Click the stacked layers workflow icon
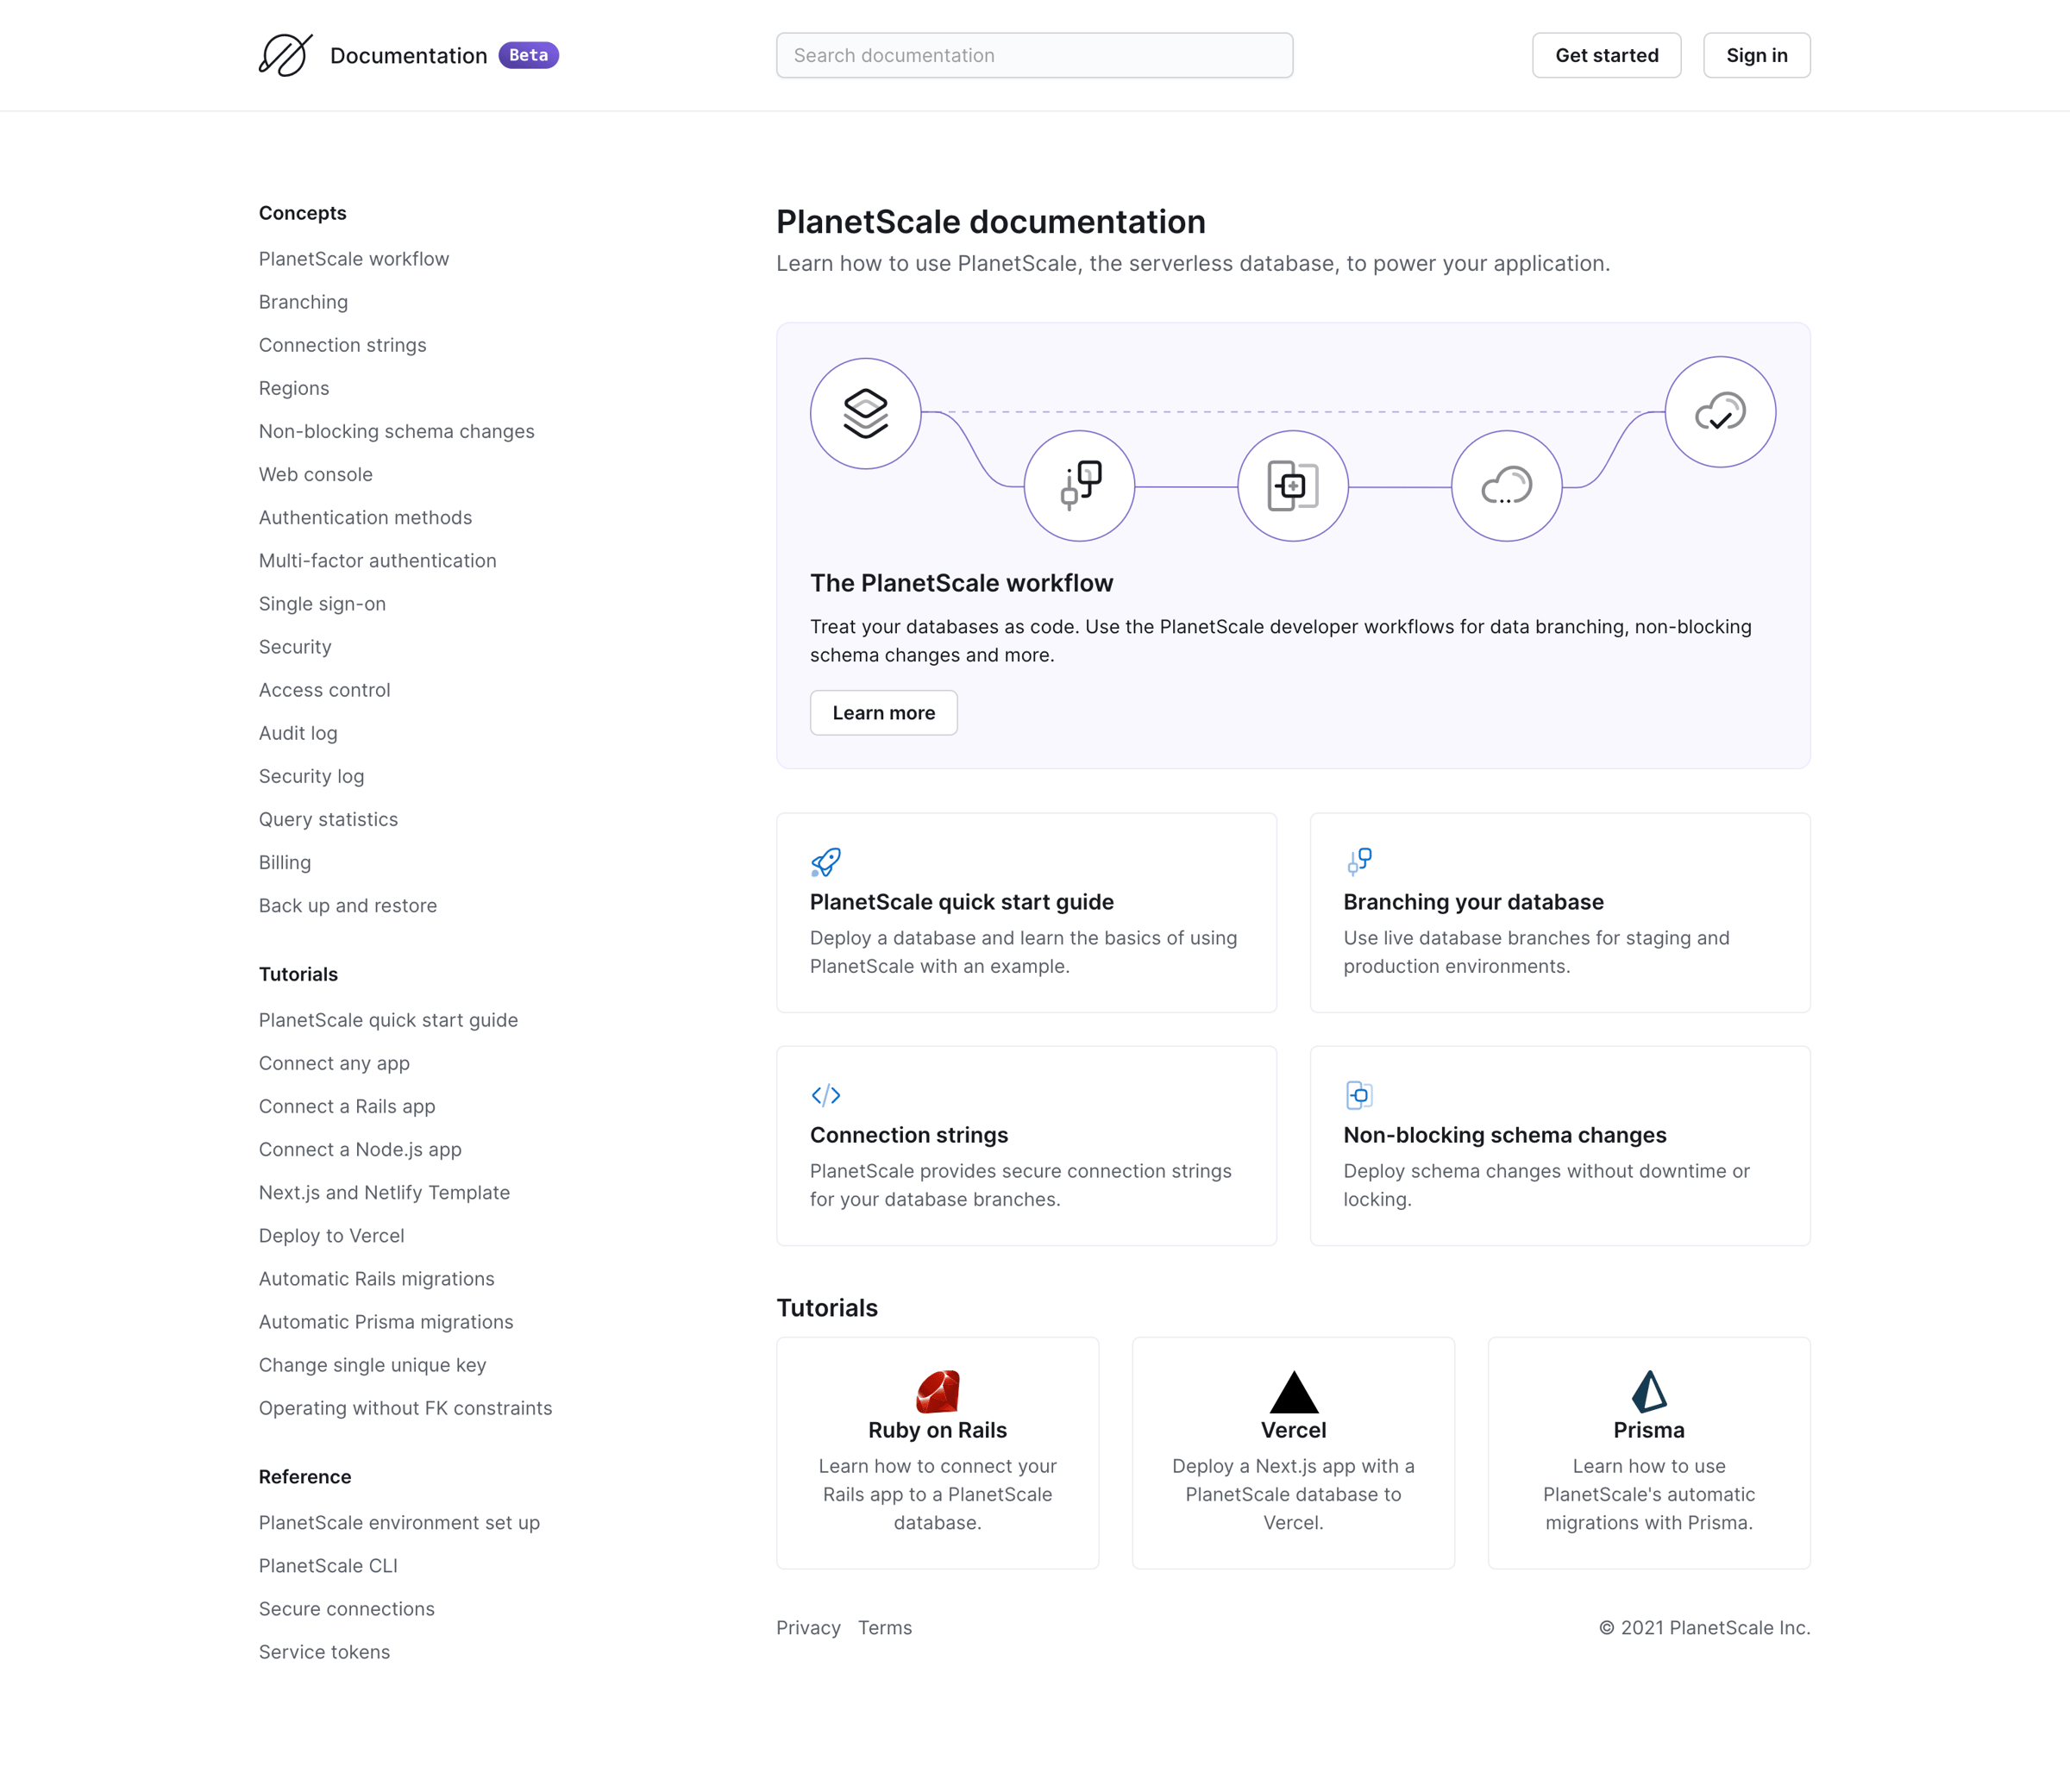Screen dimensions: 2070x1792 click(865, 413)
